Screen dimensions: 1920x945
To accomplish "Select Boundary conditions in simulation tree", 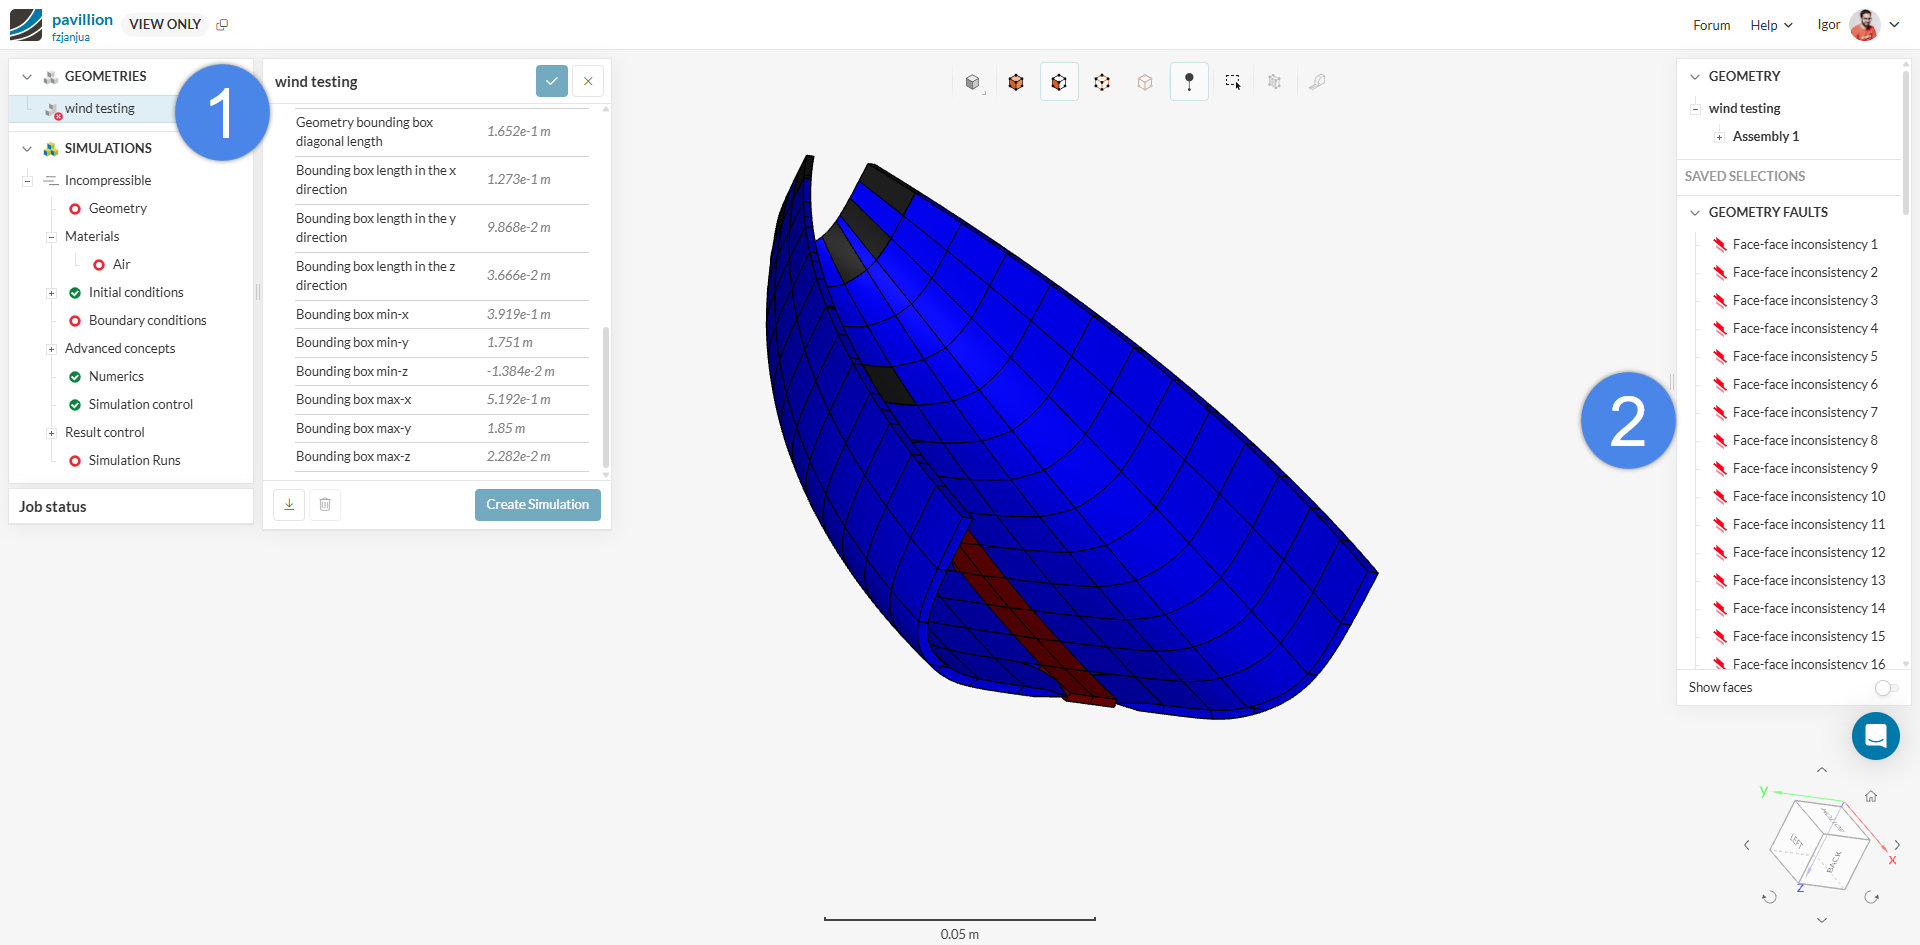I will pos(147,321).
